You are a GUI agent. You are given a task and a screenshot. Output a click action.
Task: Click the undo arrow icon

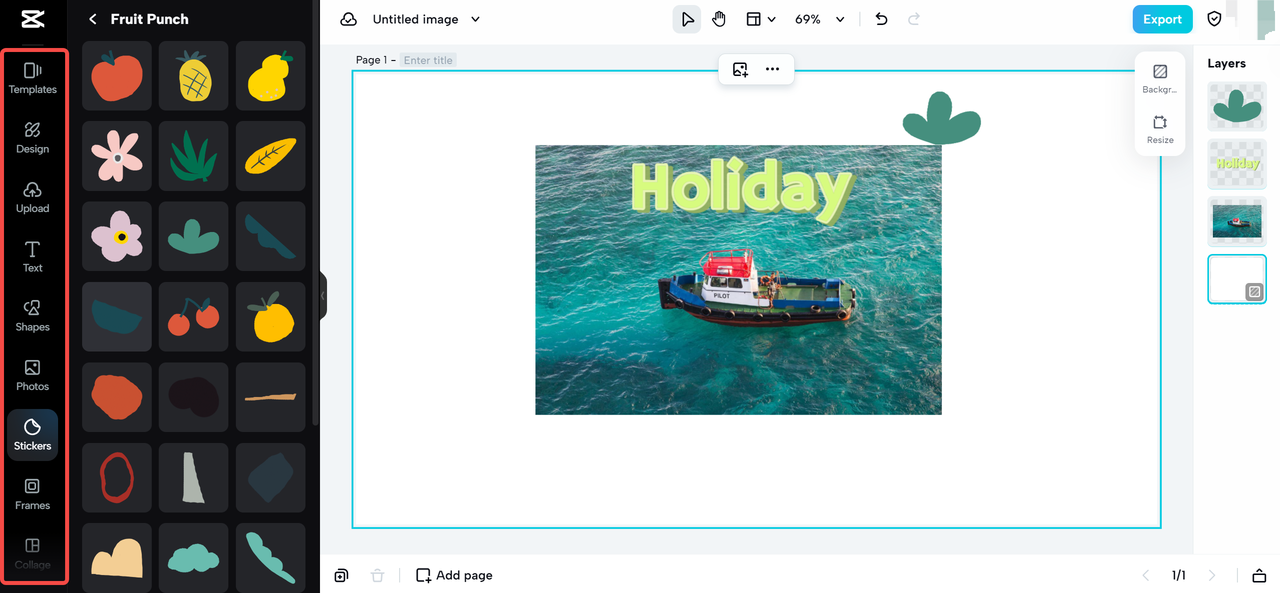tap(881, 19)
